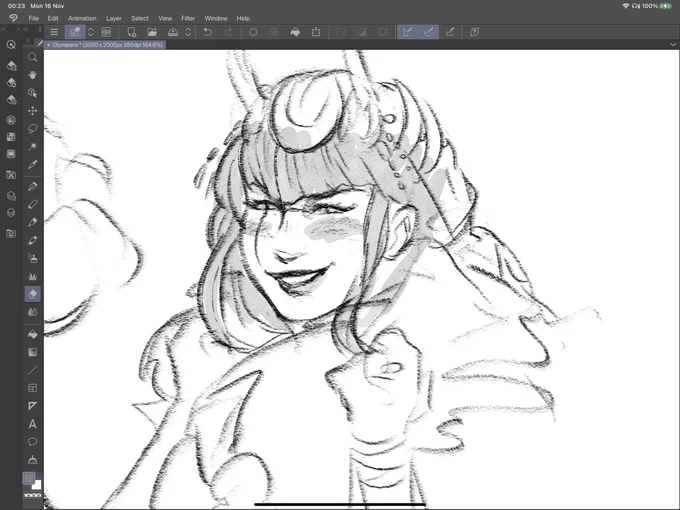Click Scale/Rotate transform icon

tap(316, 32)
